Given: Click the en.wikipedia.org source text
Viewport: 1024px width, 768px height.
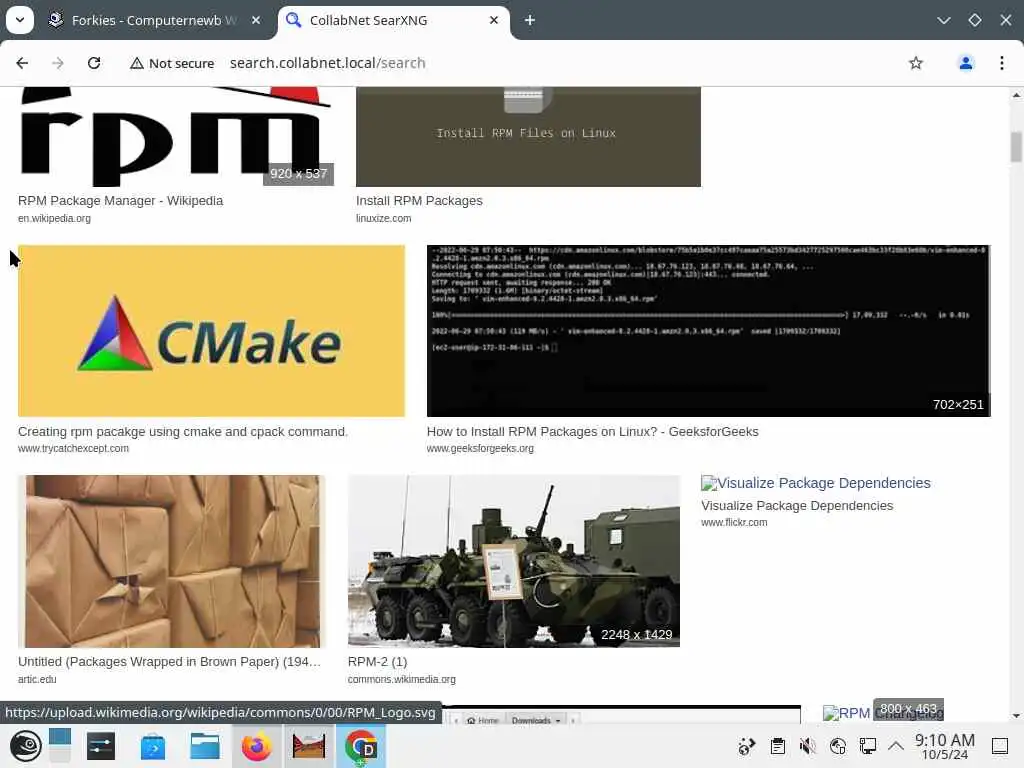Looking at the screenshot, I should click(x=54, y=218).
